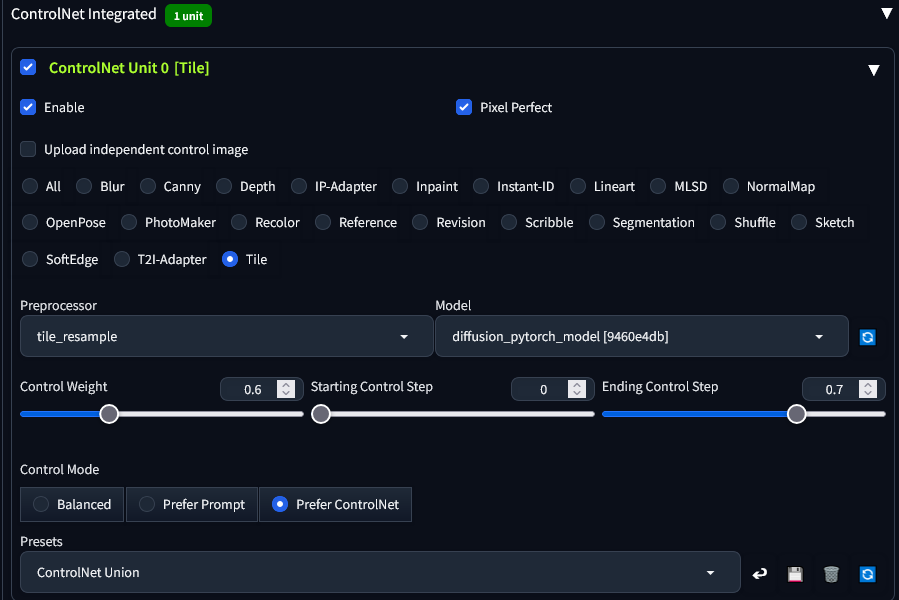Select the Tile control type
Image resolution: width=899 pixels, height=600 pixels.
230,259
